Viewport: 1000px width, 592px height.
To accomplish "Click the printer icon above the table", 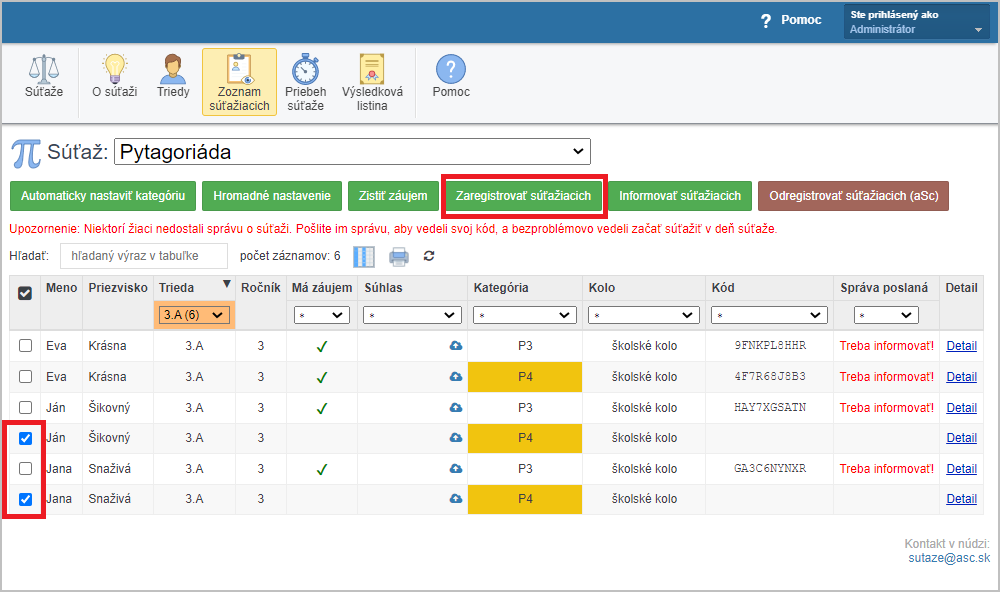I will [399, 256].
